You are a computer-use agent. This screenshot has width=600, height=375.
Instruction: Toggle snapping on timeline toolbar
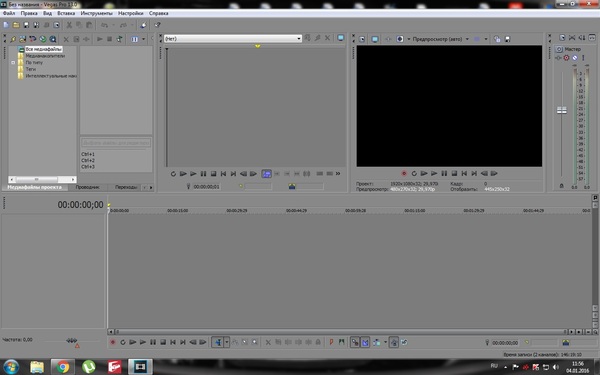click(355, 342)
